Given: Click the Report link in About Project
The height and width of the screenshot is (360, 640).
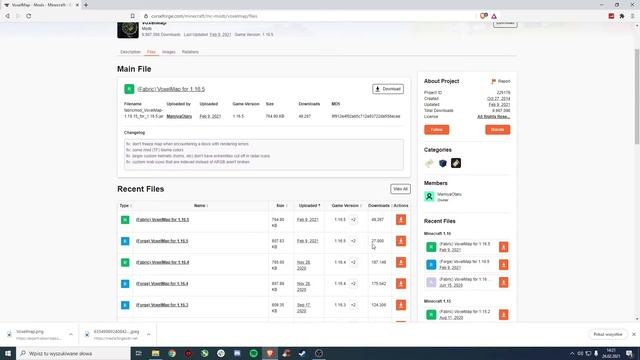Looking at the screenshot, I should (500, 81).
